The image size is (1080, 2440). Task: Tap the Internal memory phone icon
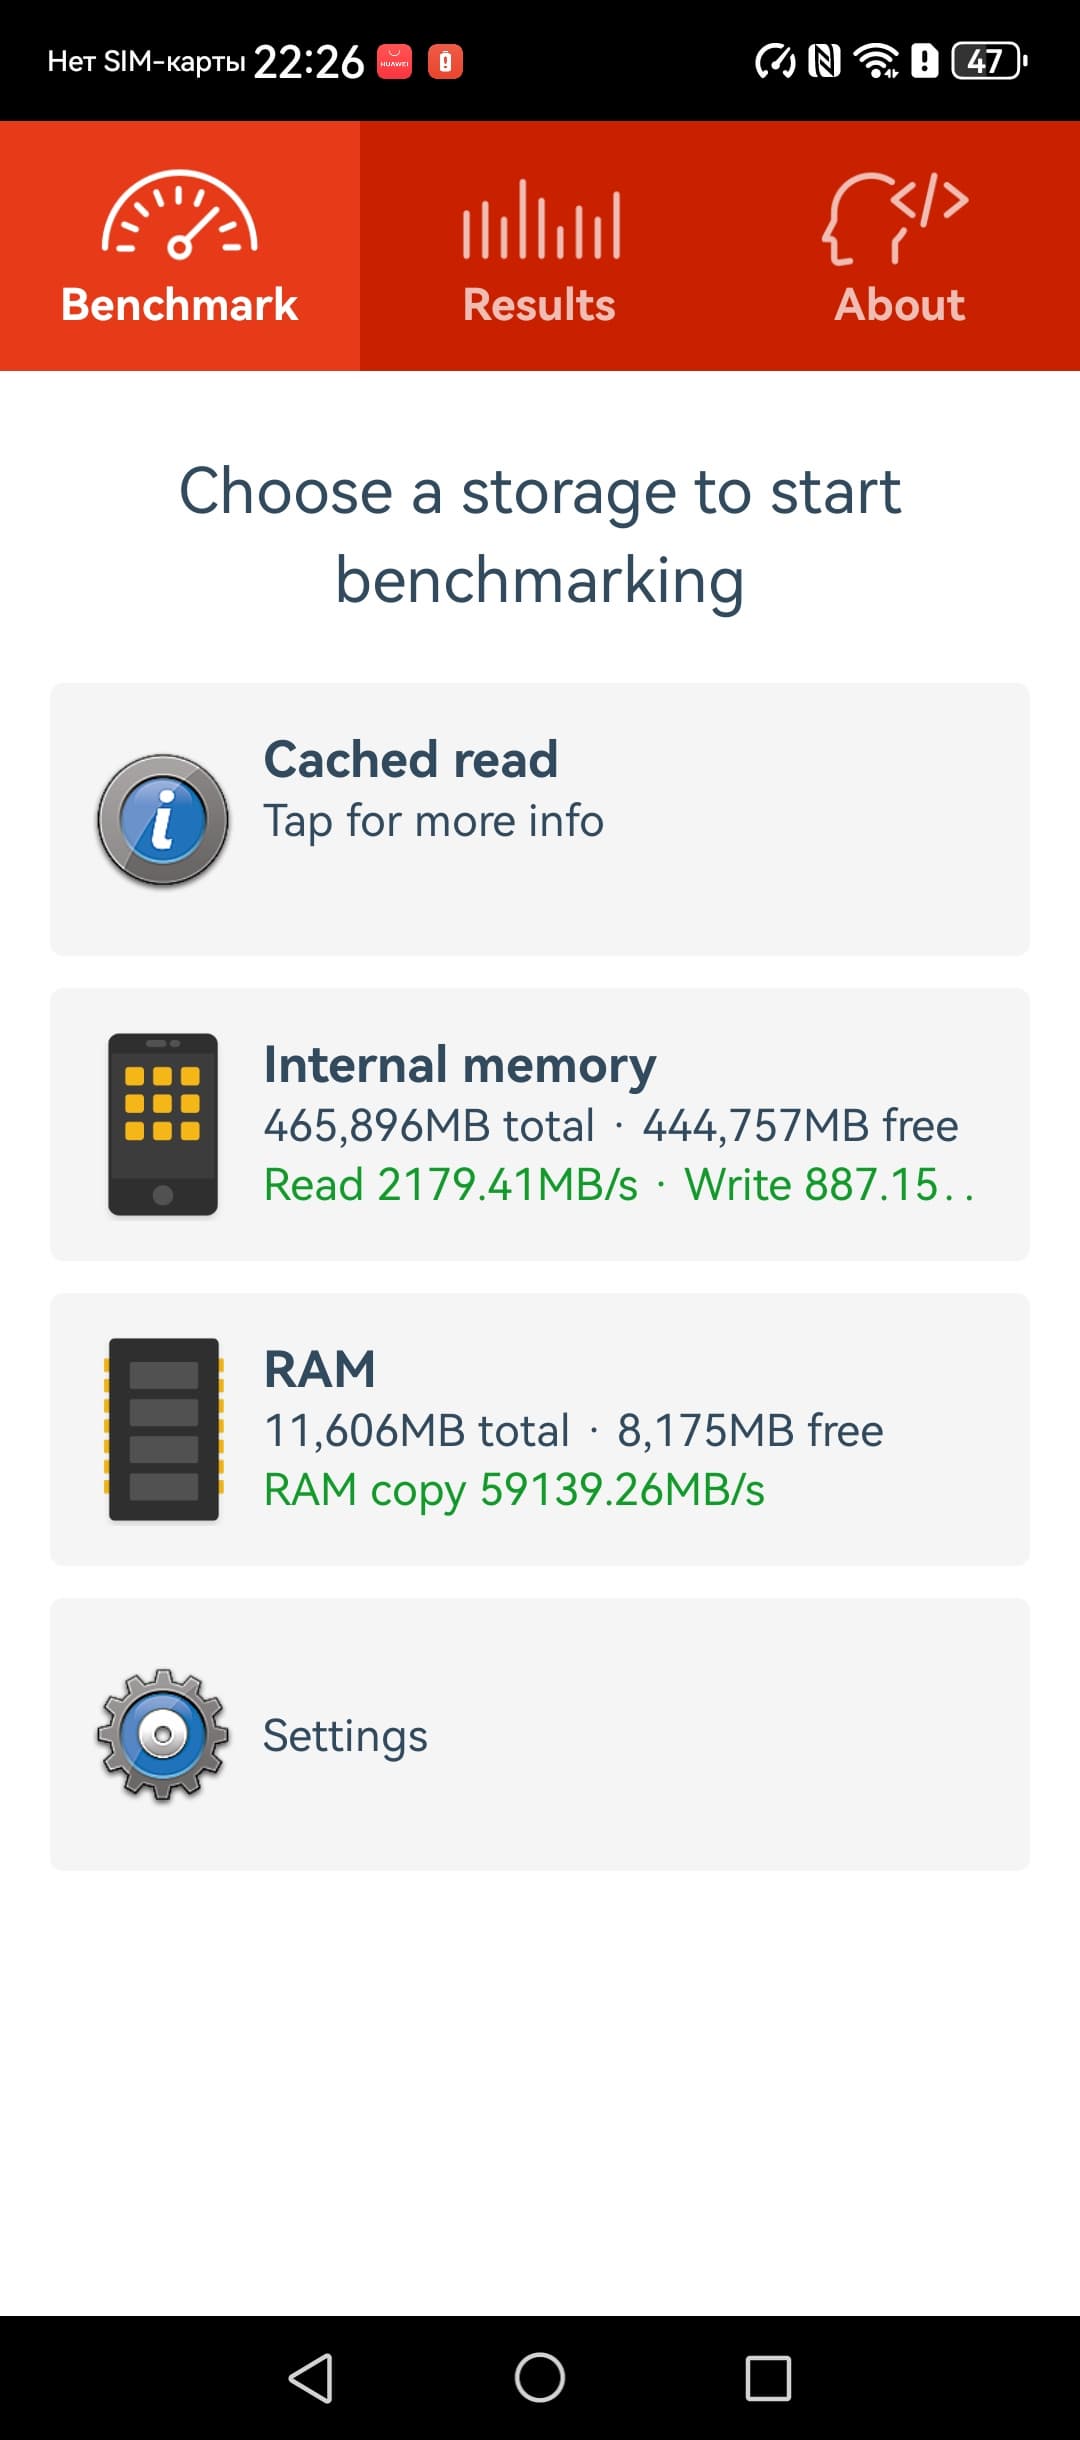coord(163,1124)
